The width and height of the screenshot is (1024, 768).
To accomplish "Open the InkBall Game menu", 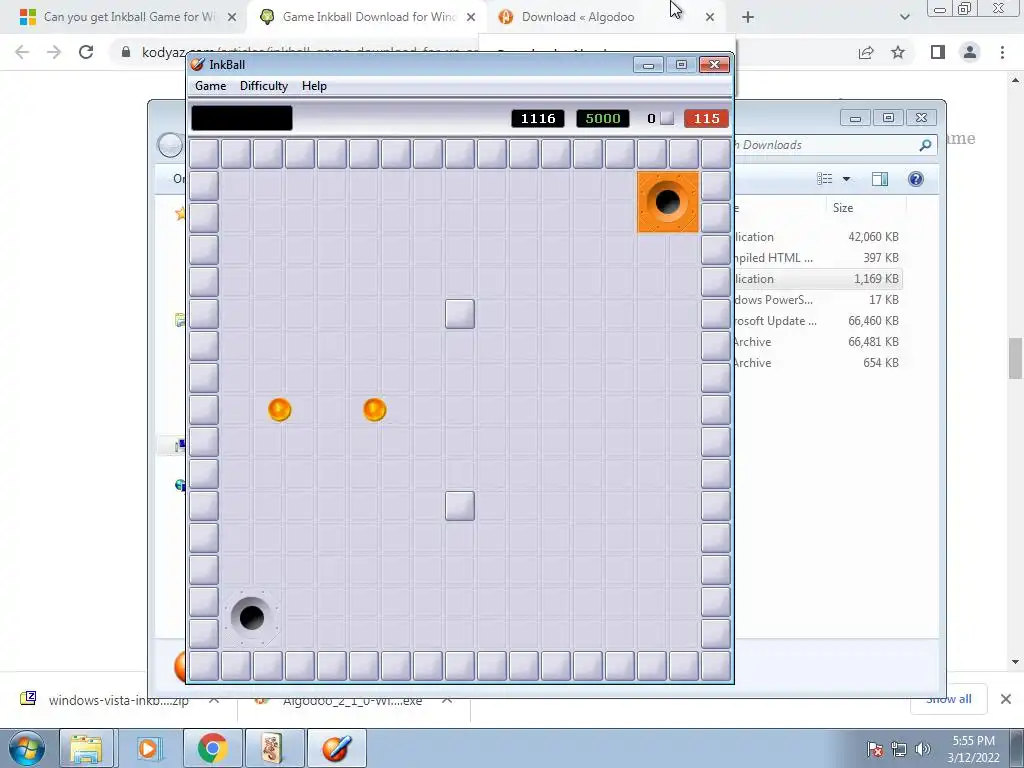I will tap(210, 86).
